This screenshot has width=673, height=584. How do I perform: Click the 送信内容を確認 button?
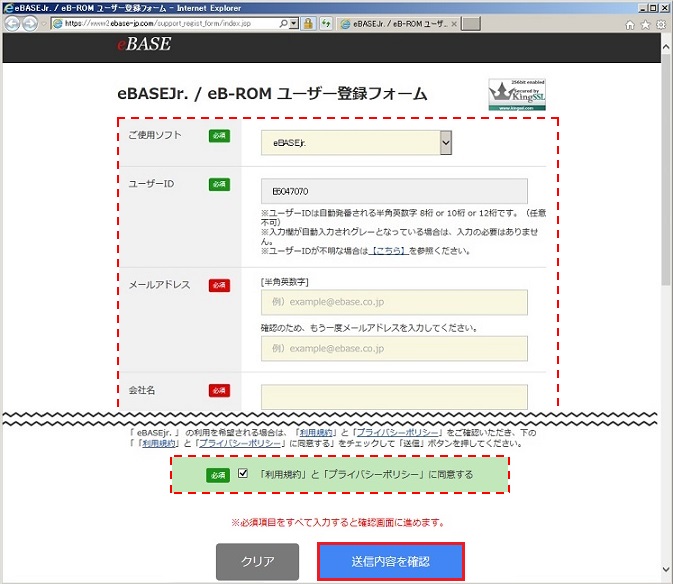(391, 561)
